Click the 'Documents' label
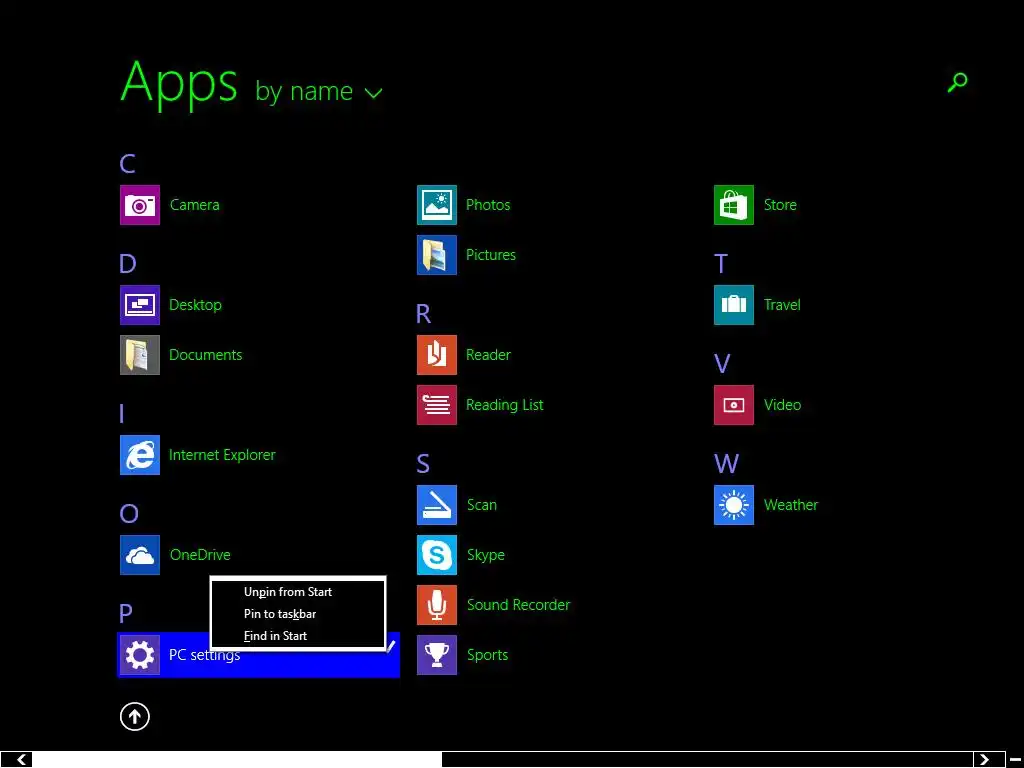Image resolution: width=1024 pixels, height=768 pixels. click(205, 355)
